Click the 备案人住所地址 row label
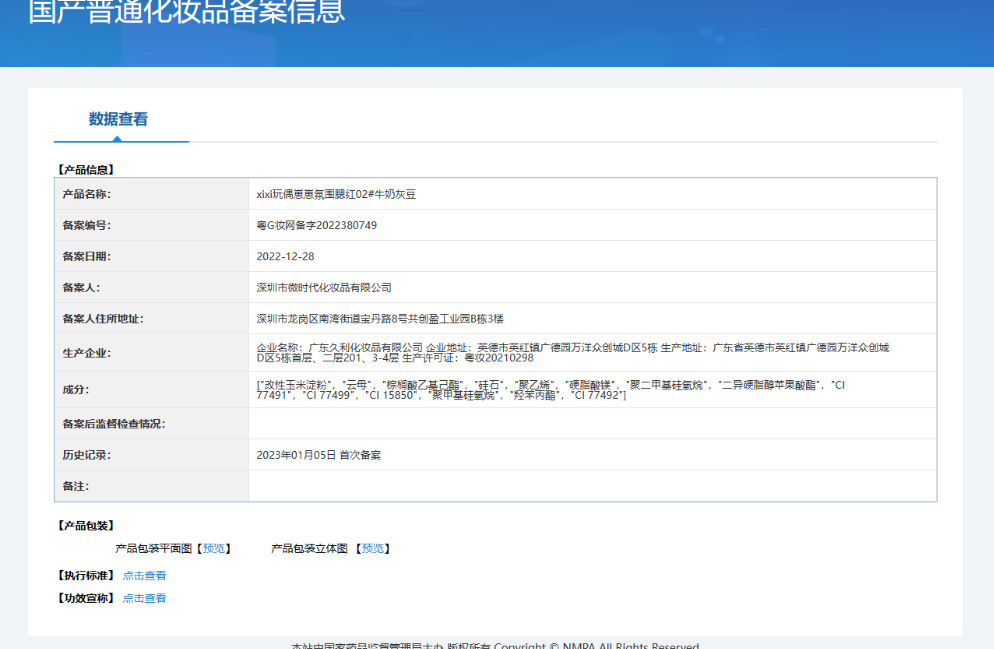Image resolution: width=994 pixels, height=649 pixels. (x=103, y=319)
